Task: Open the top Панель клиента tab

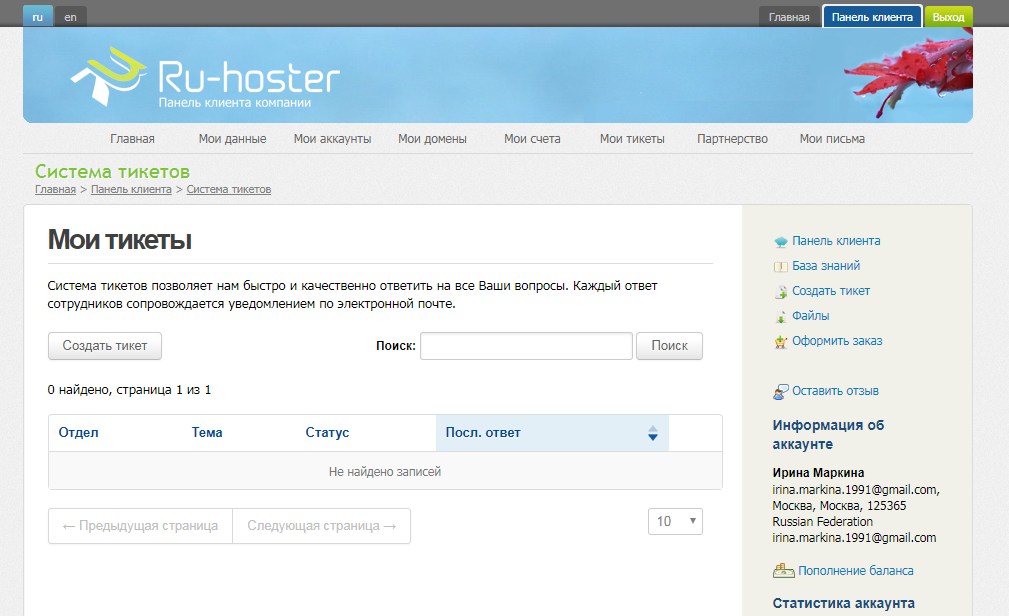Action: click(x=872, y=17)
